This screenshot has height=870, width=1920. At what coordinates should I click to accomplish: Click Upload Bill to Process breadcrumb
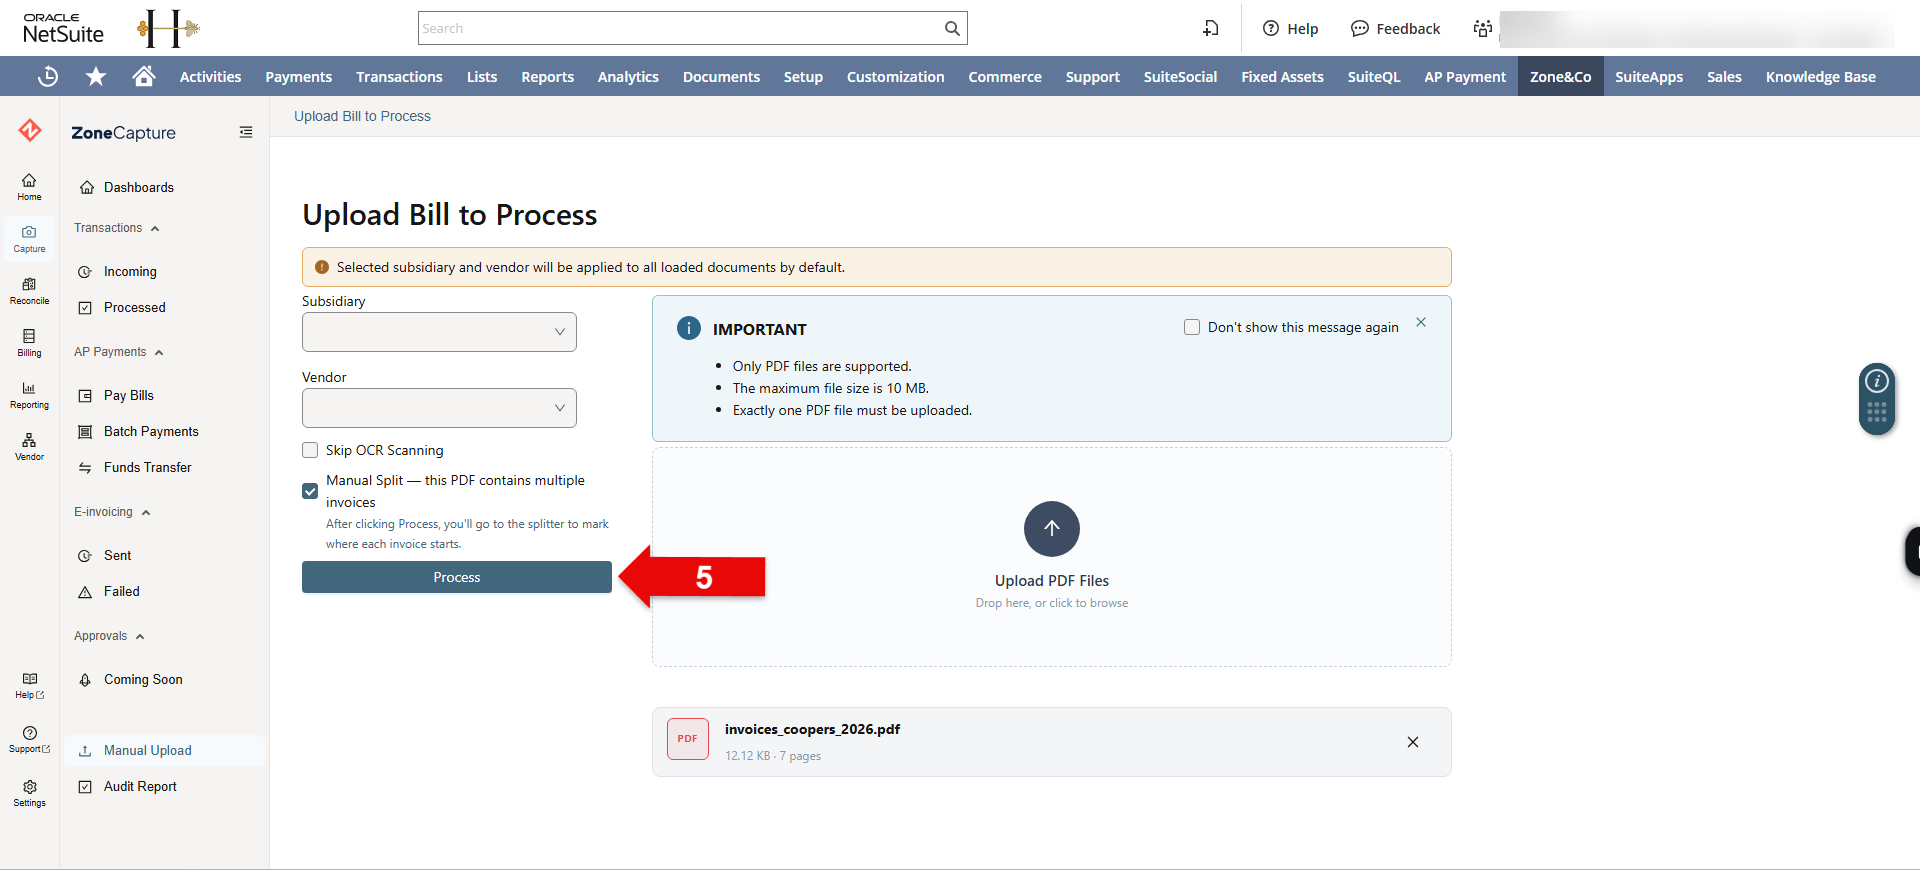(x=362, y=116)
